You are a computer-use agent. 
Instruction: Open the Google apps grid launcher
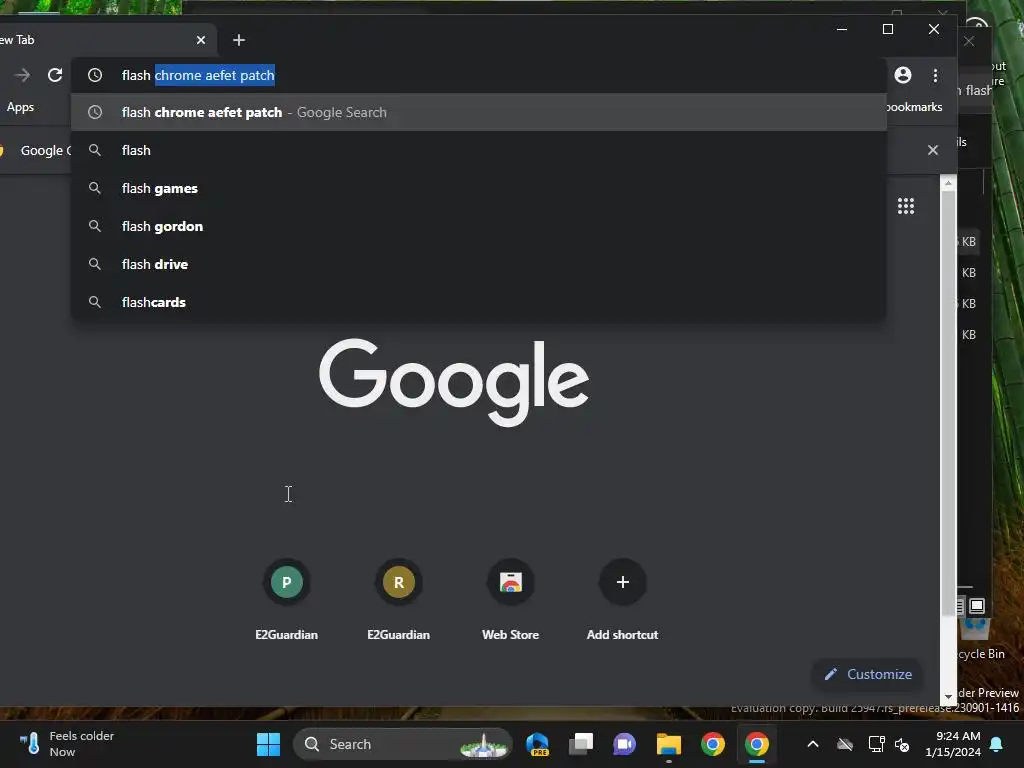[x=906, y=206]
